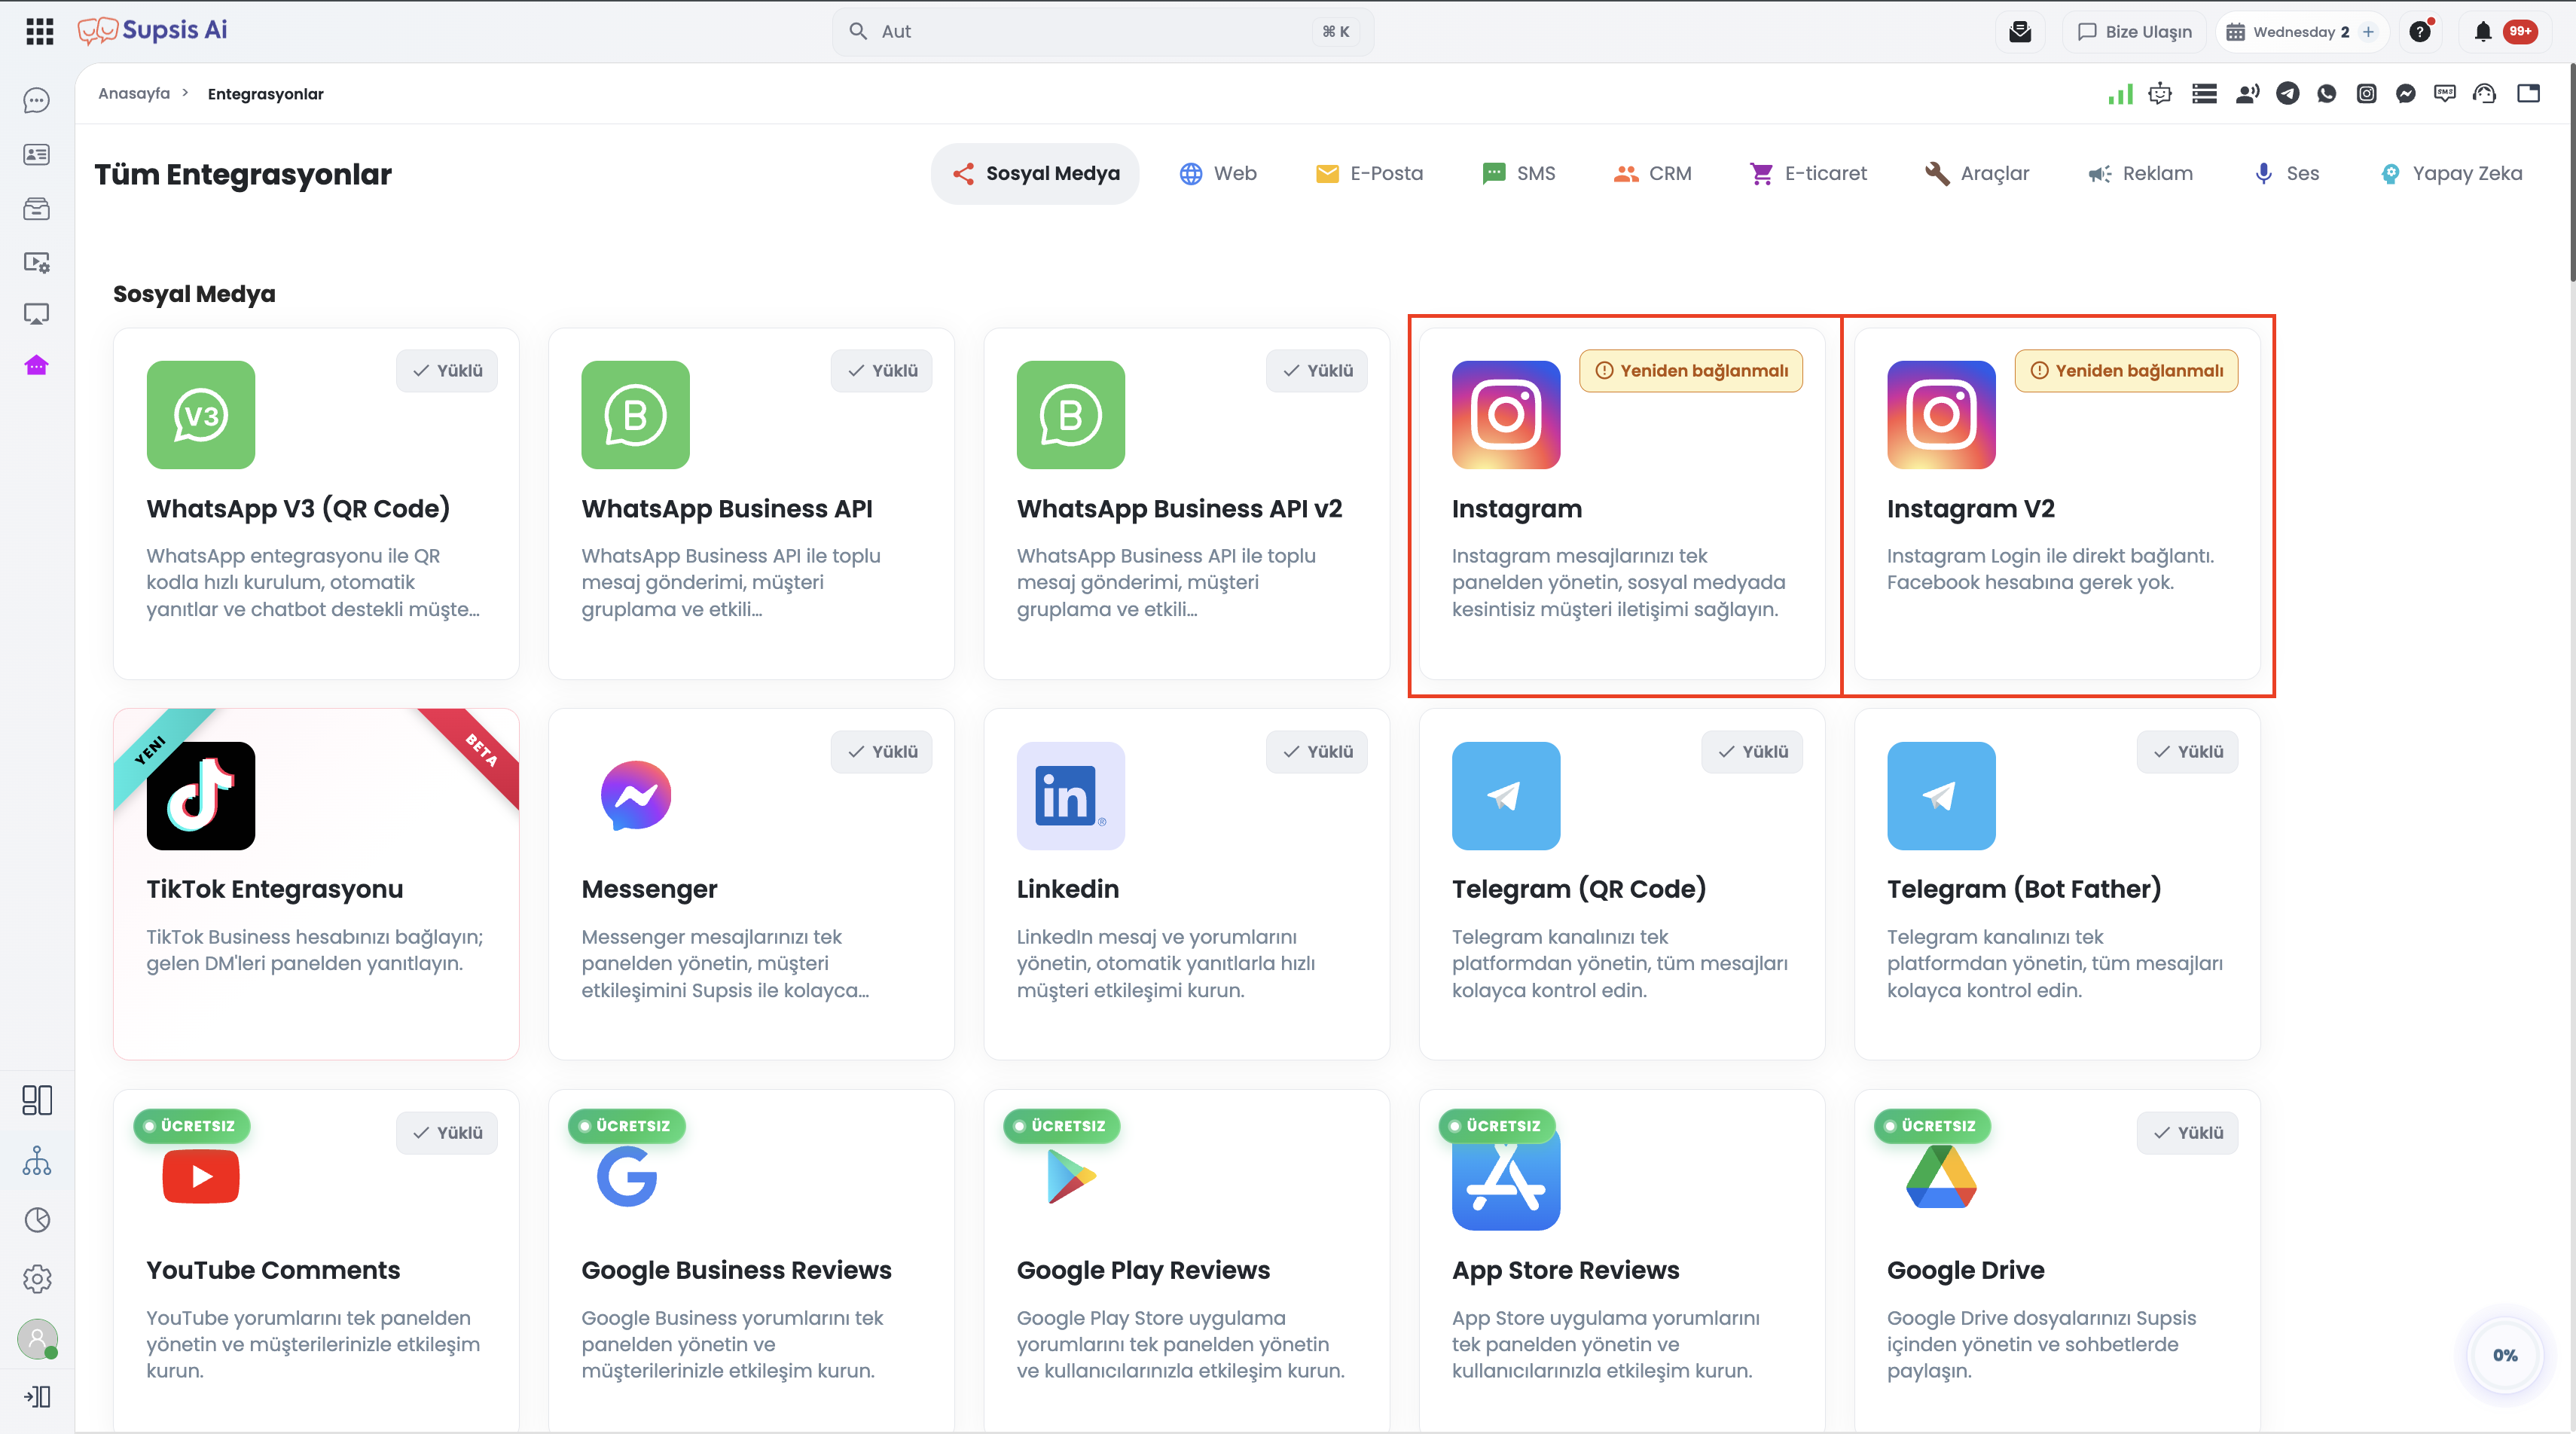Open the Google Drive card title
The image size is (2576, 1434).
click(x=1965, y=1270)
